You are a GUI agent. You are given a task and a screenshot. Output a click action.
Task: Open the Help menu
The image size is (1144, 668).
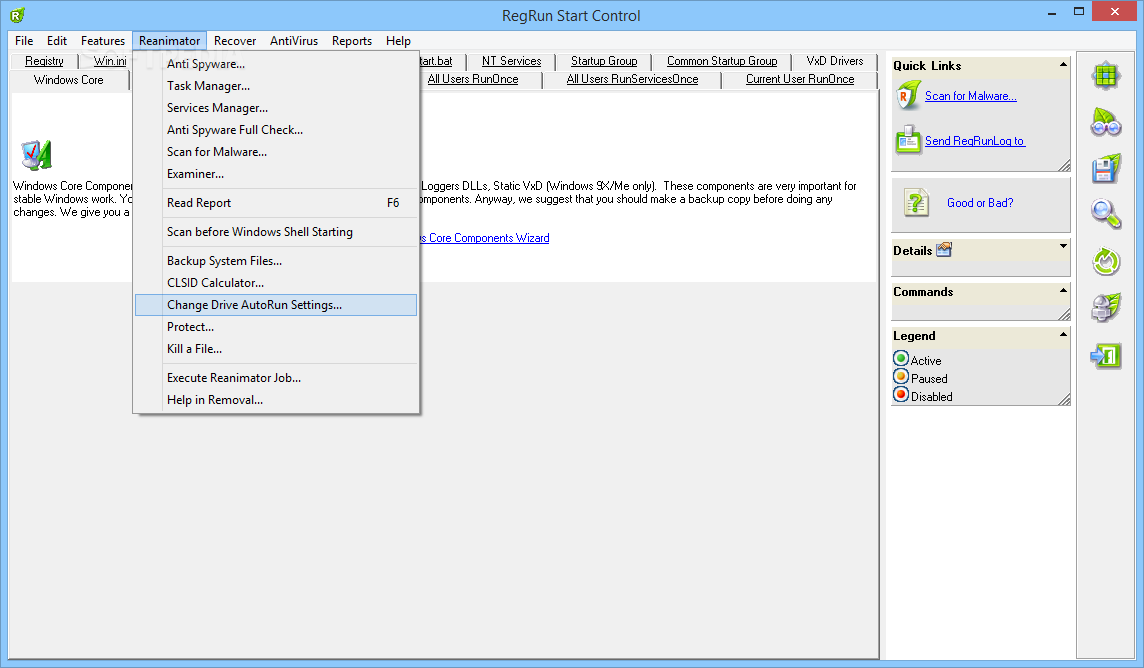[398, 41]
